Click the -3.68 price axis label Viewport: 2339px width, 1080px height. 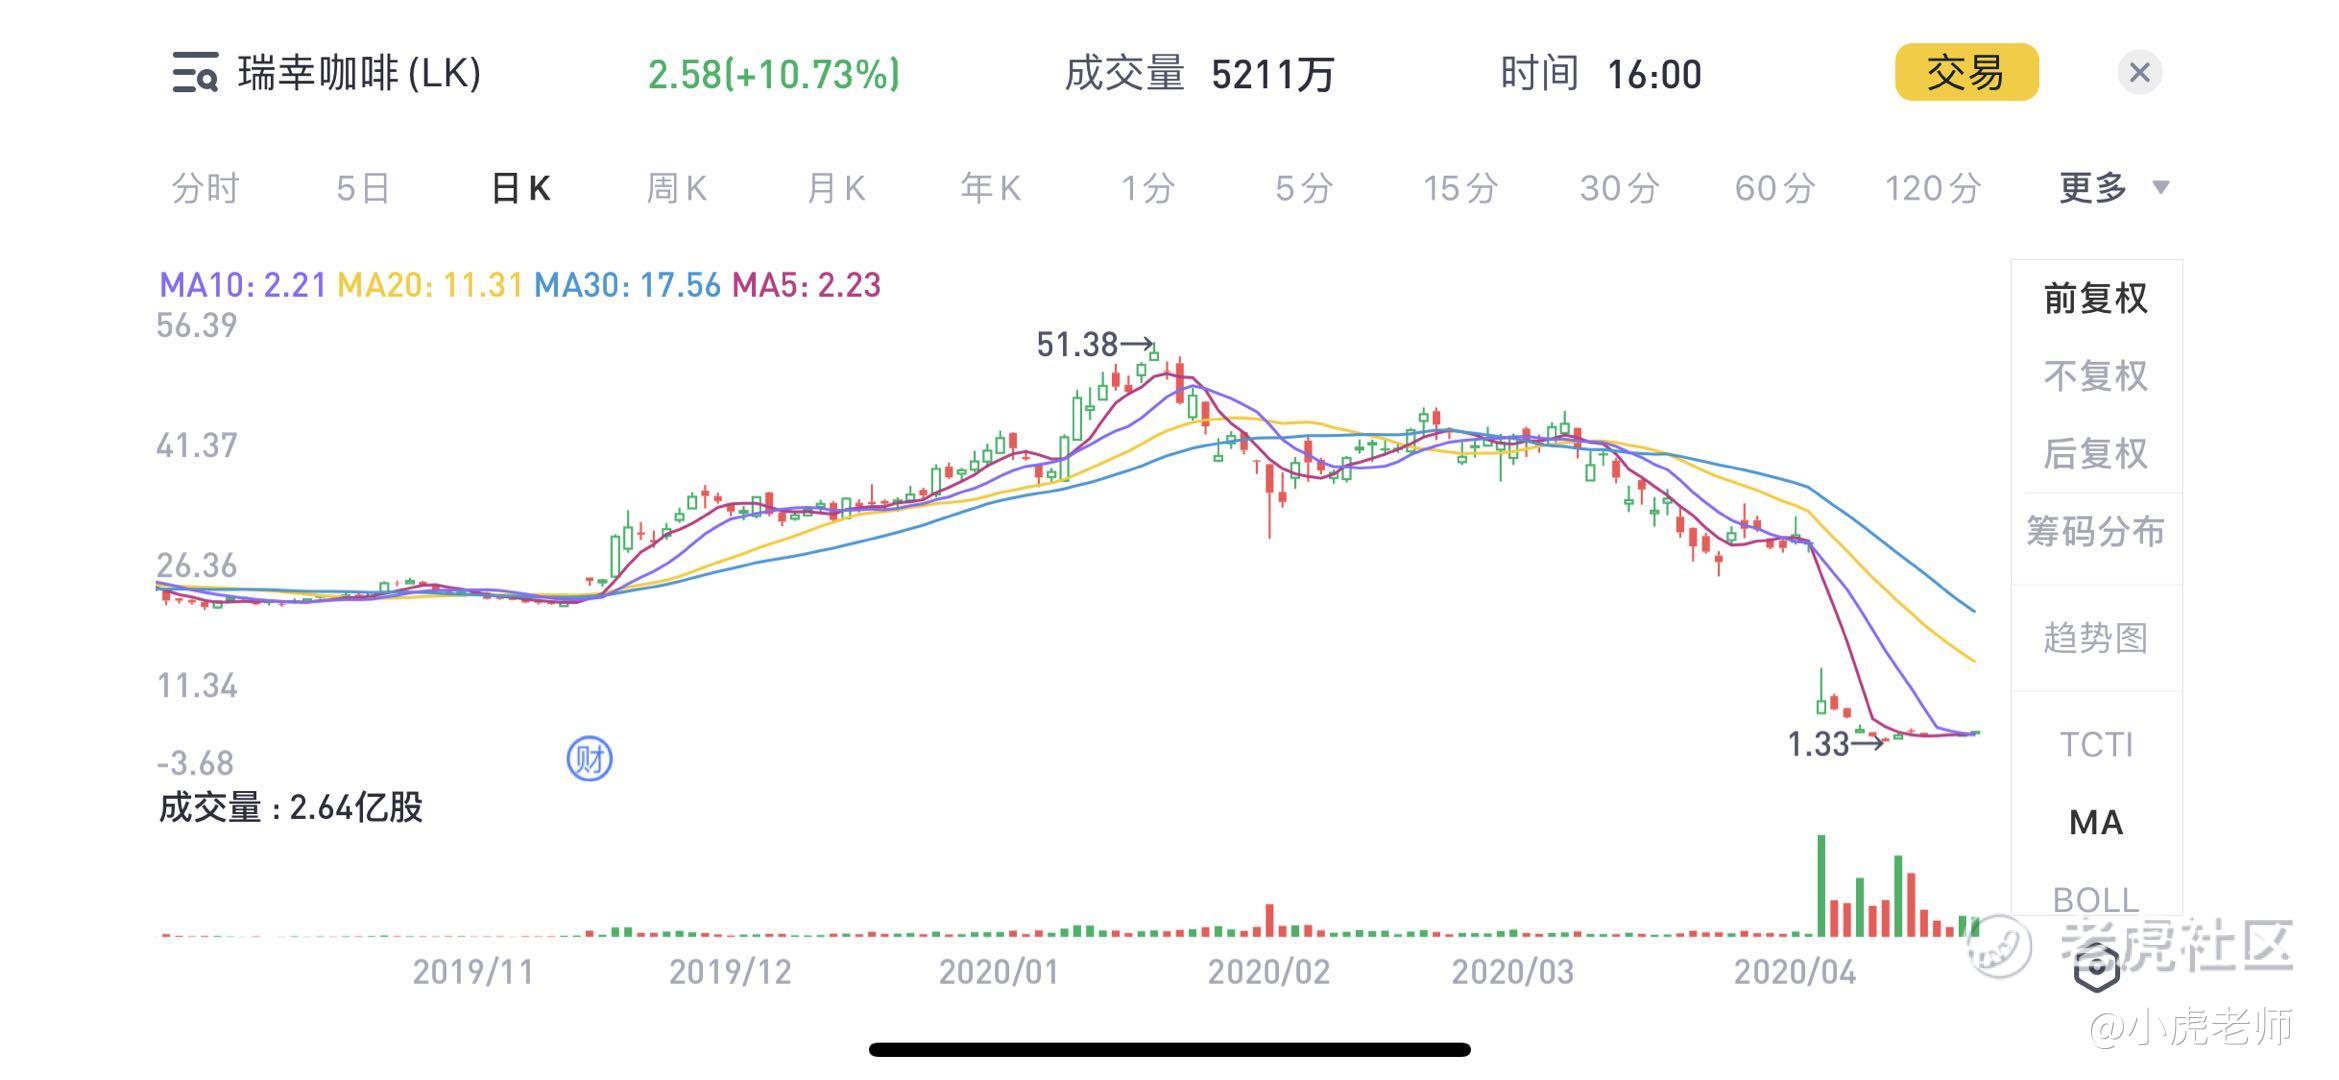195,764
